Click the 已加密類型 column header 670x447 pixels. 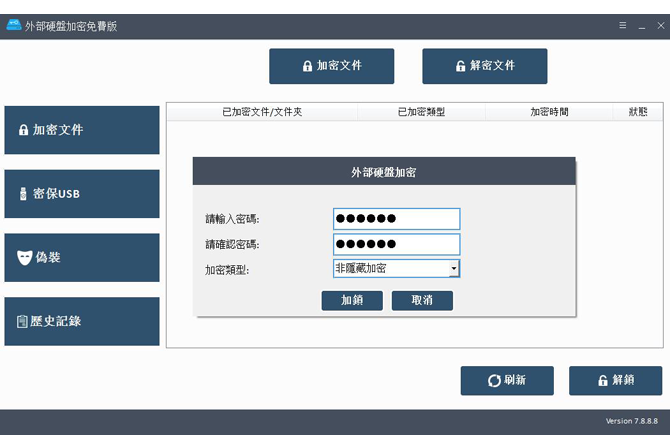pyautogui.click(x=423, y=112)
